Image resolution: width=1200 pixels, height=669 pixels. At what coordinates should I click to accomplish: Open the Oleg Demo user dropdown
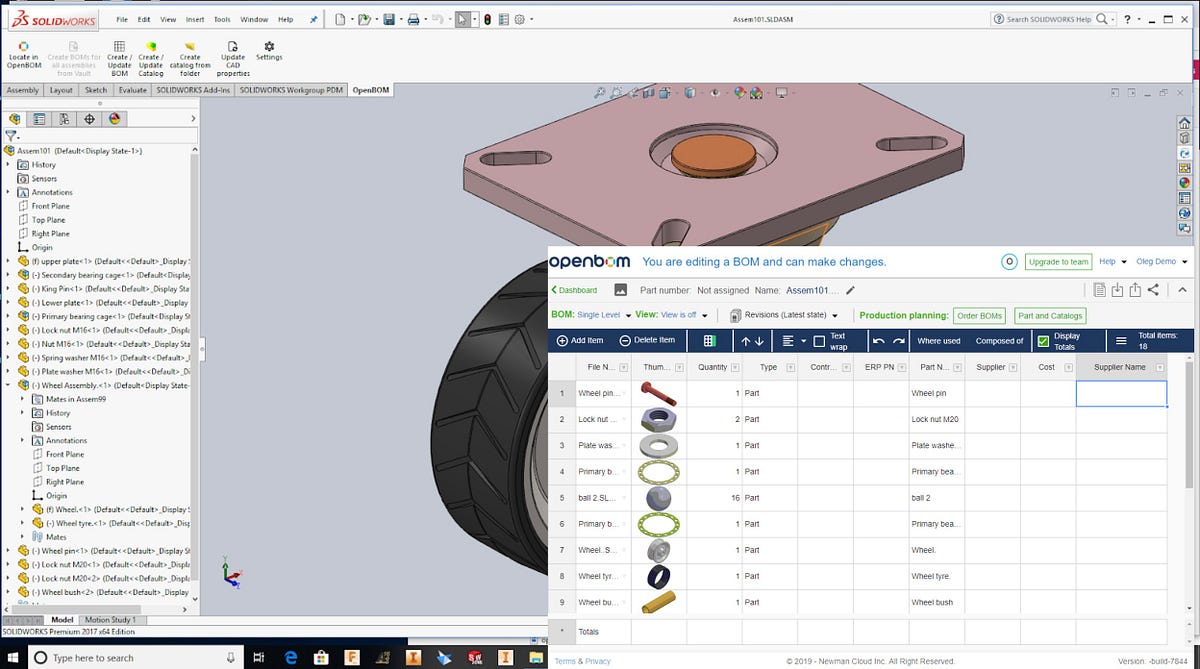pos(1164,262)
